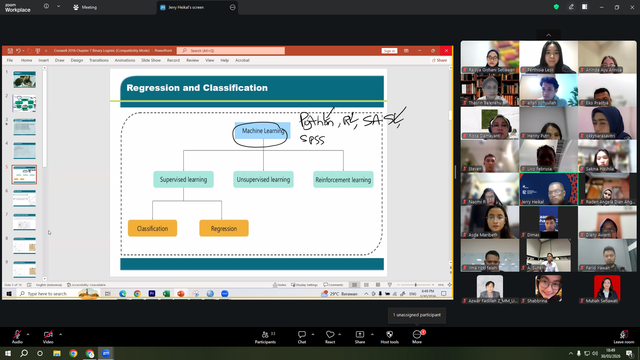
Task: Open the More menu with notification badge
Action: [417, 337]
